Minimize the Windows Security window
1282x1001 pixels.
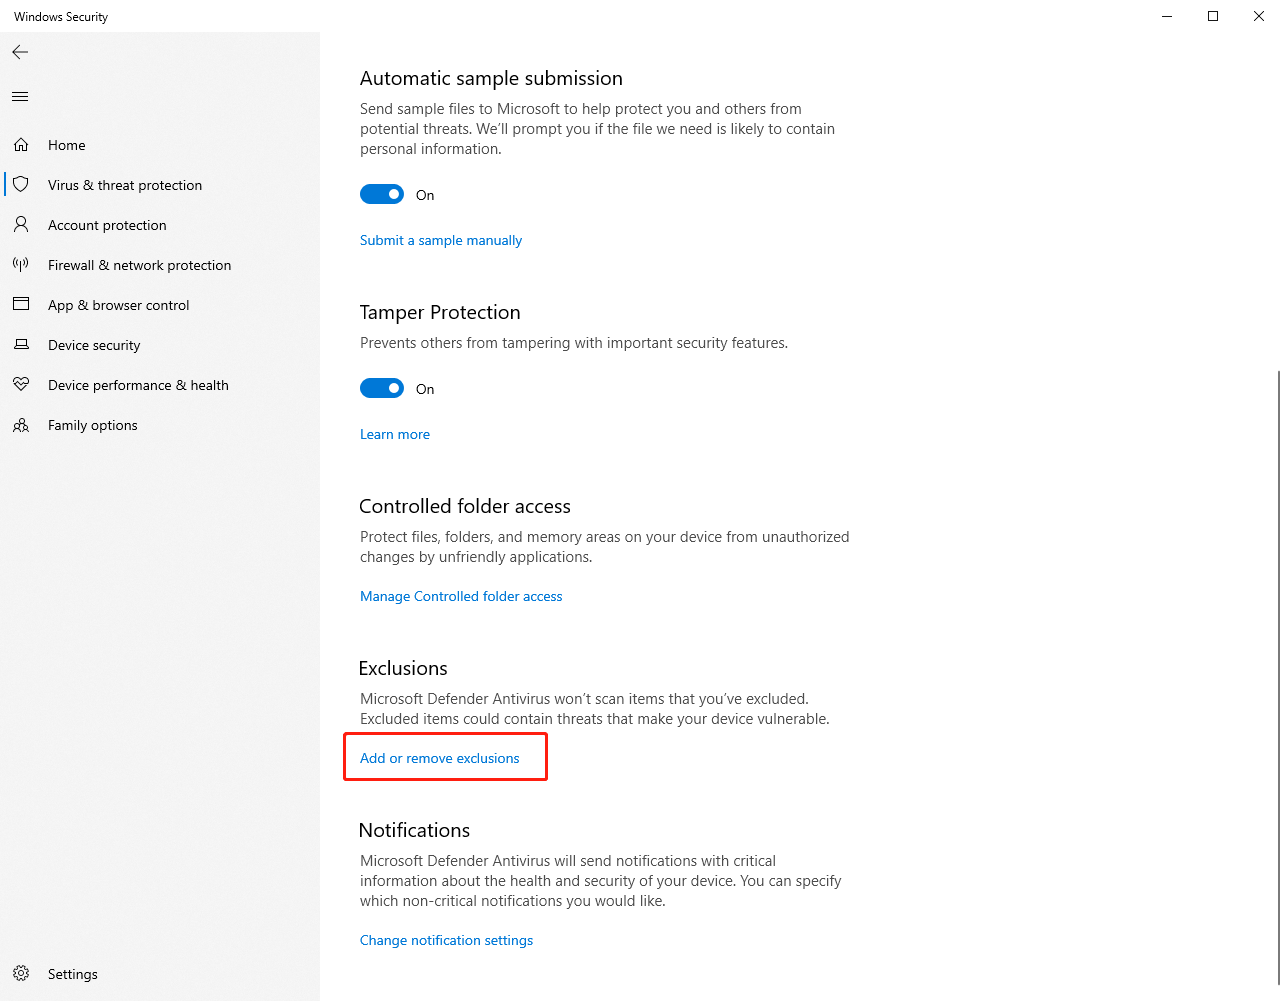click(1167, 16)
